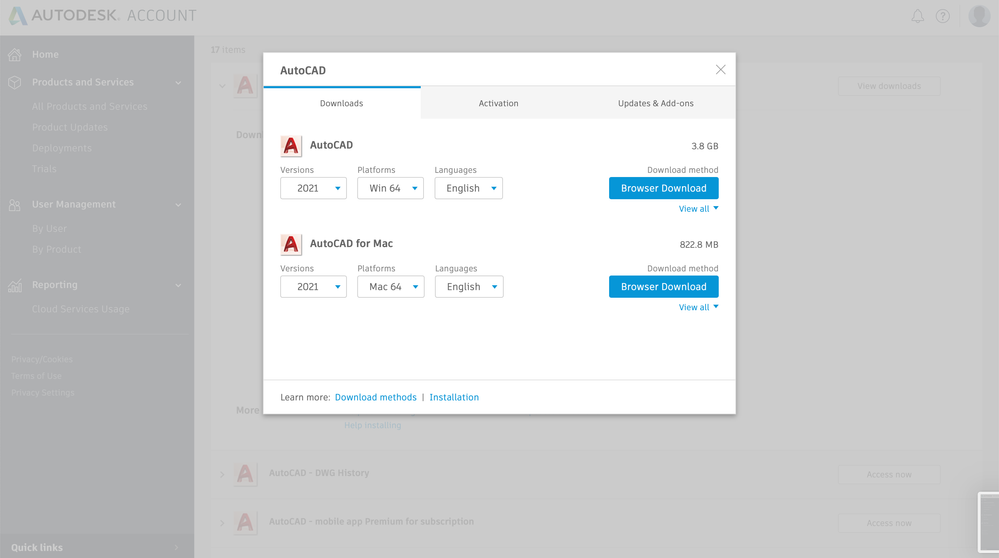The height and width of the screenshot is (558, 999).
Task: Click the AutoCAD product icon in dialog
Action: click(291, 146)
